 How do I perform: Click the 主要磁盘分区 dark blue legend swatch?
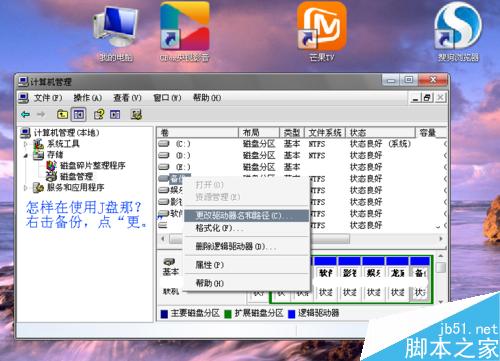click(x=164, y=314)
